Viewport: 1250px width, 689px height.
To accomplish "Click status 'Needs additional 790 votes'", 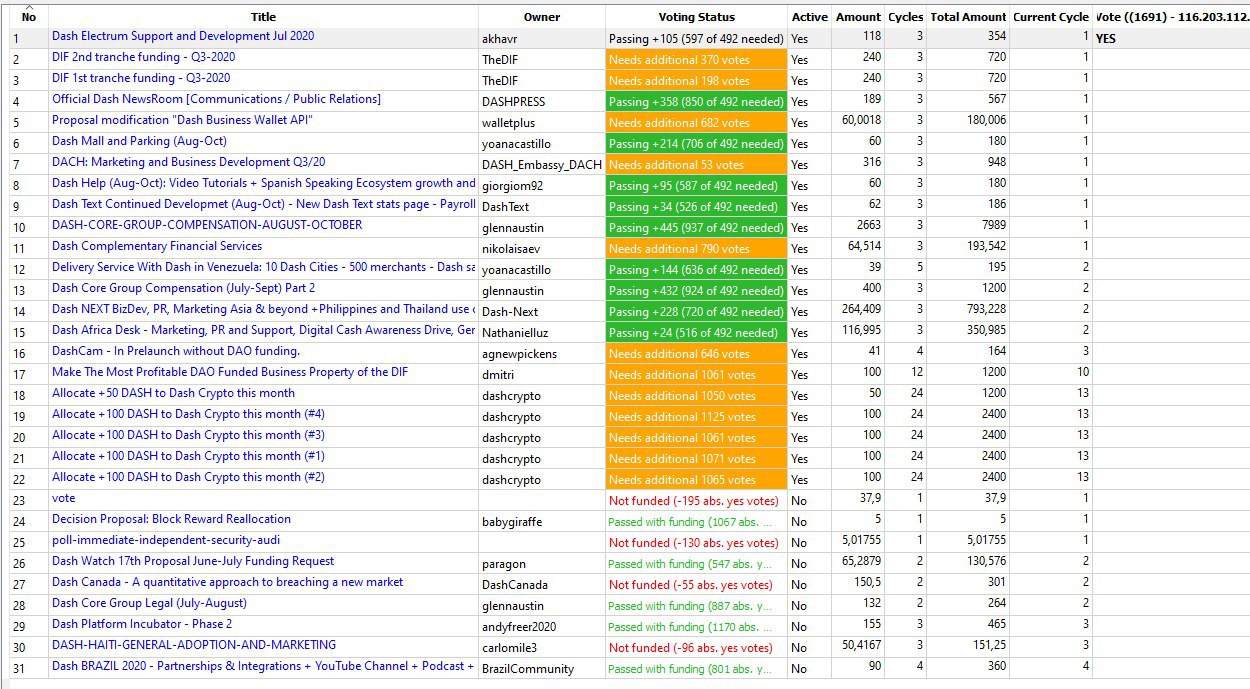I will (697, 248).
